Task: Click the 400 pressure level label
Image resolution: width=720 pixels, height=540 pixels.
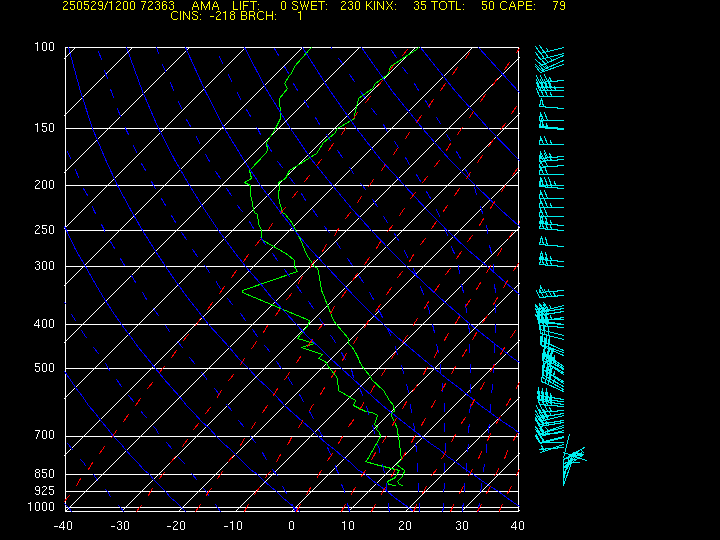Action: (x=45, y=323)
